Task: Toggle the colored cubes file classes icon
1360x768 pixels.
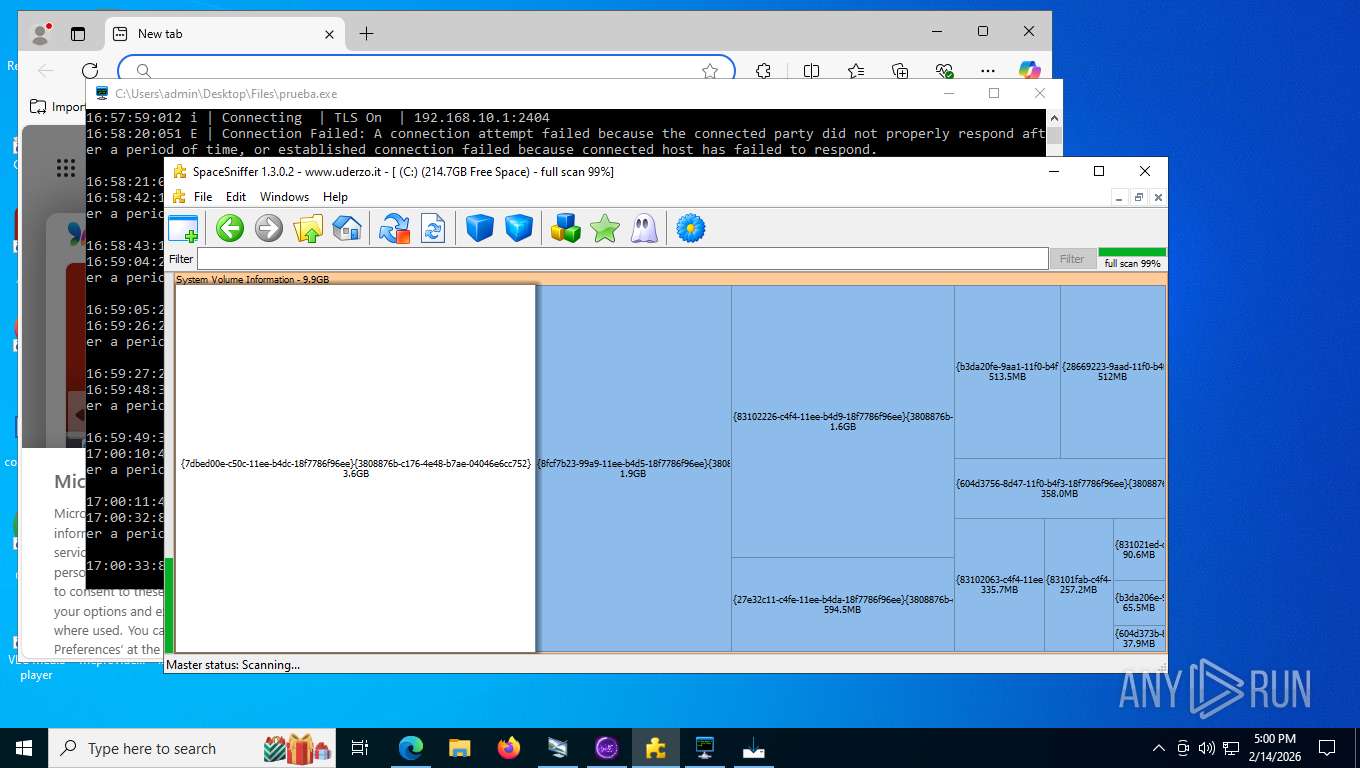Action: tap(566, 228)
